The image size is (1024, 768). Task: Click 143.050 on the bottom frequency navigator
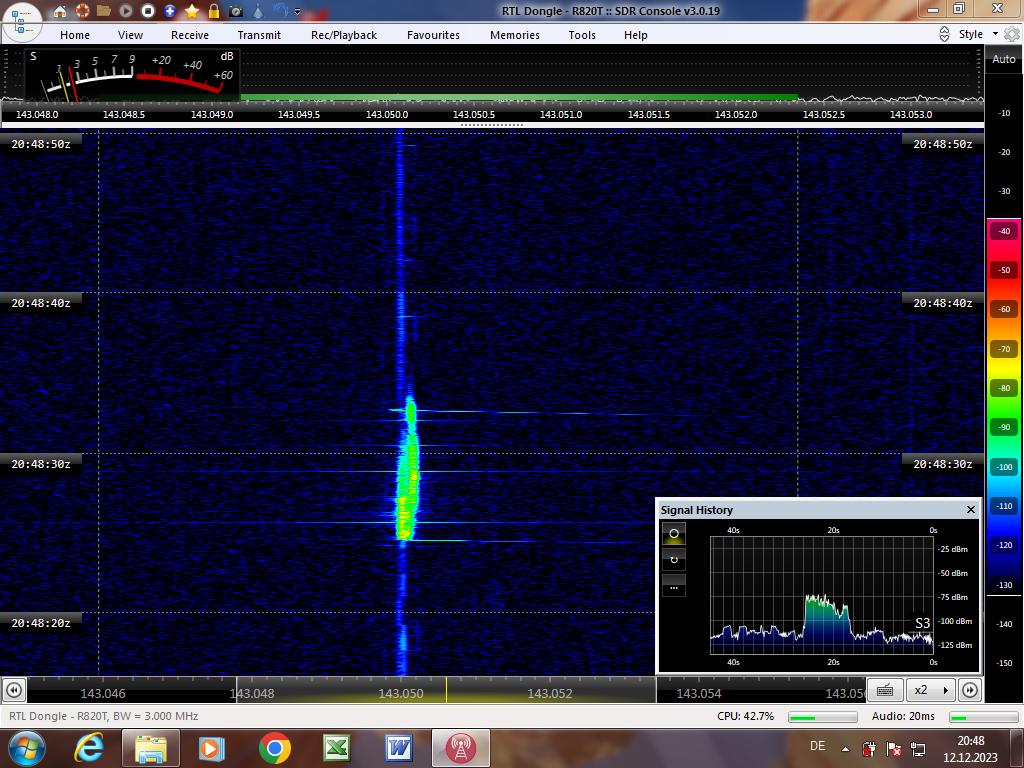tap(400, 694)
